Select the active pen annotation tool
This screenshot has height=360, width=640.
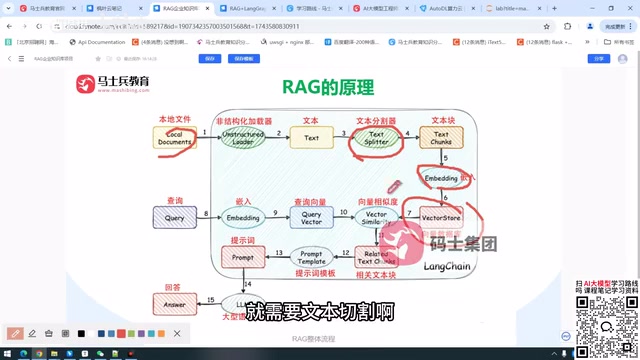click(x=15, y=333)
